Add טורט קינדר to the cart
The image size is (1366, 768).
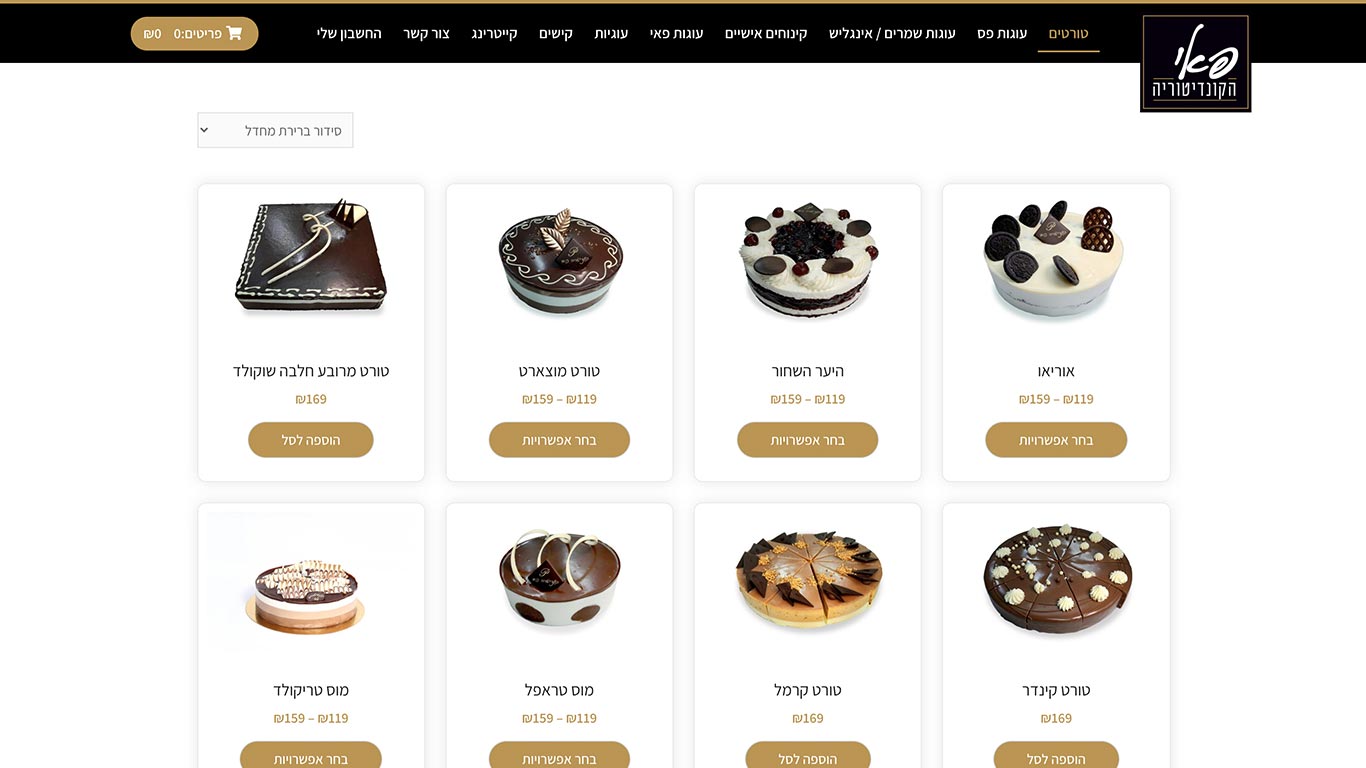tap(1056, 757)
